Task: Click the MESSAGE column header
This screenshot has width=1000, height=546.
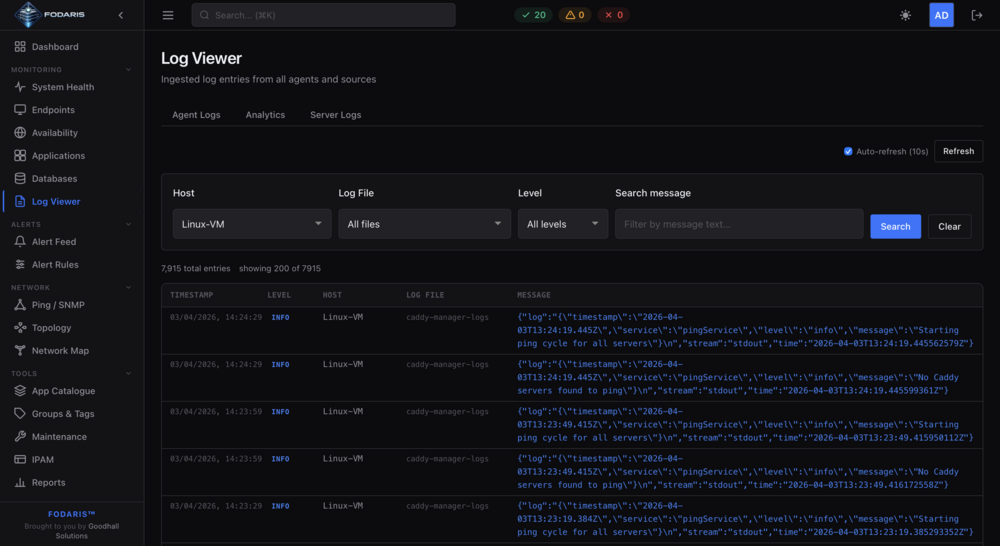Action: pyautogui.click(x=534, y=295)
